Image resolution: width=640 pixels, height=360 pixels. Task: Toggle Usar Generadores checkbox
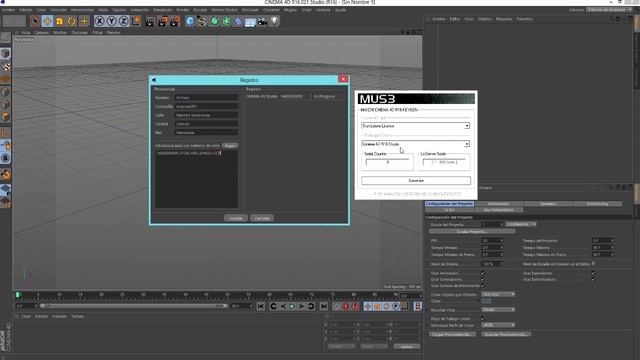pyautogui.click(x=483, y=280)
